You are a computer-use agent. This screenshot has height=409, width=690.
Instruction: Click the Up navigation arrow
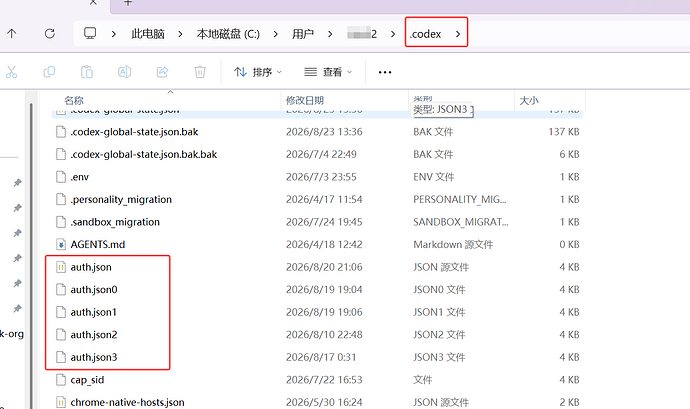[12, 33]
